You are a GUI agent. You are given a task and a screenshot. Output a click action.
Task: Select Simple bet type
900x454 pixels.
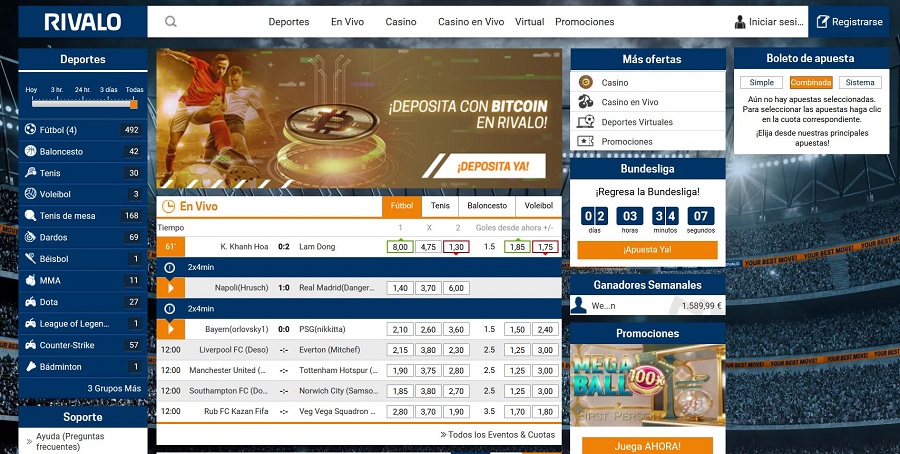click(762, 83)
